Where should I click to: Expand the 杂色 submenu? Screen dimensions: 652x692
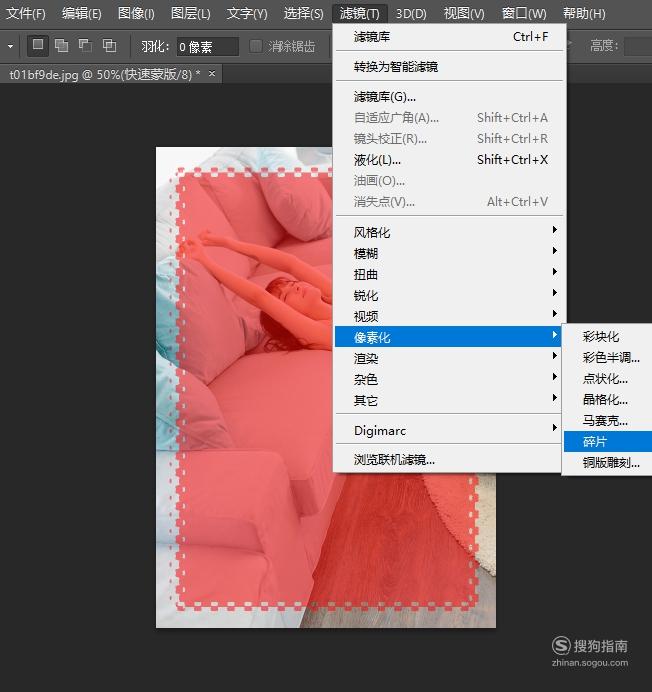(x=449, y=379)
